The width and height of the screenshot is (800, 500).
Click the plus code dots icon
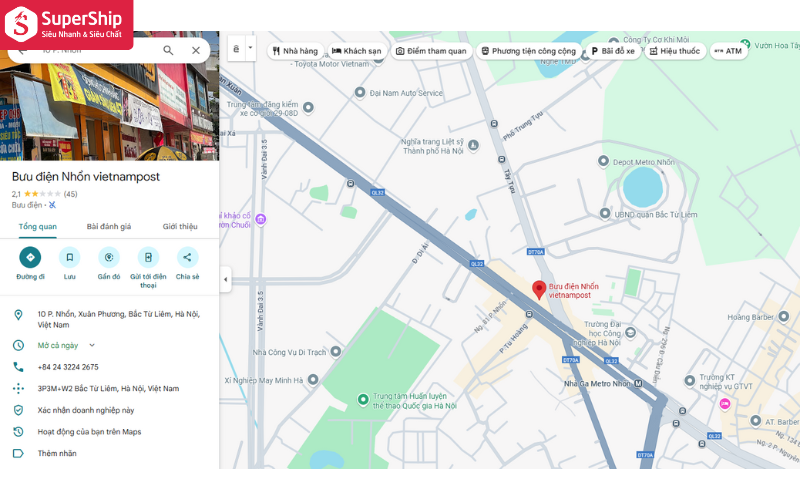pyautogui.click(x=18, y=388)
